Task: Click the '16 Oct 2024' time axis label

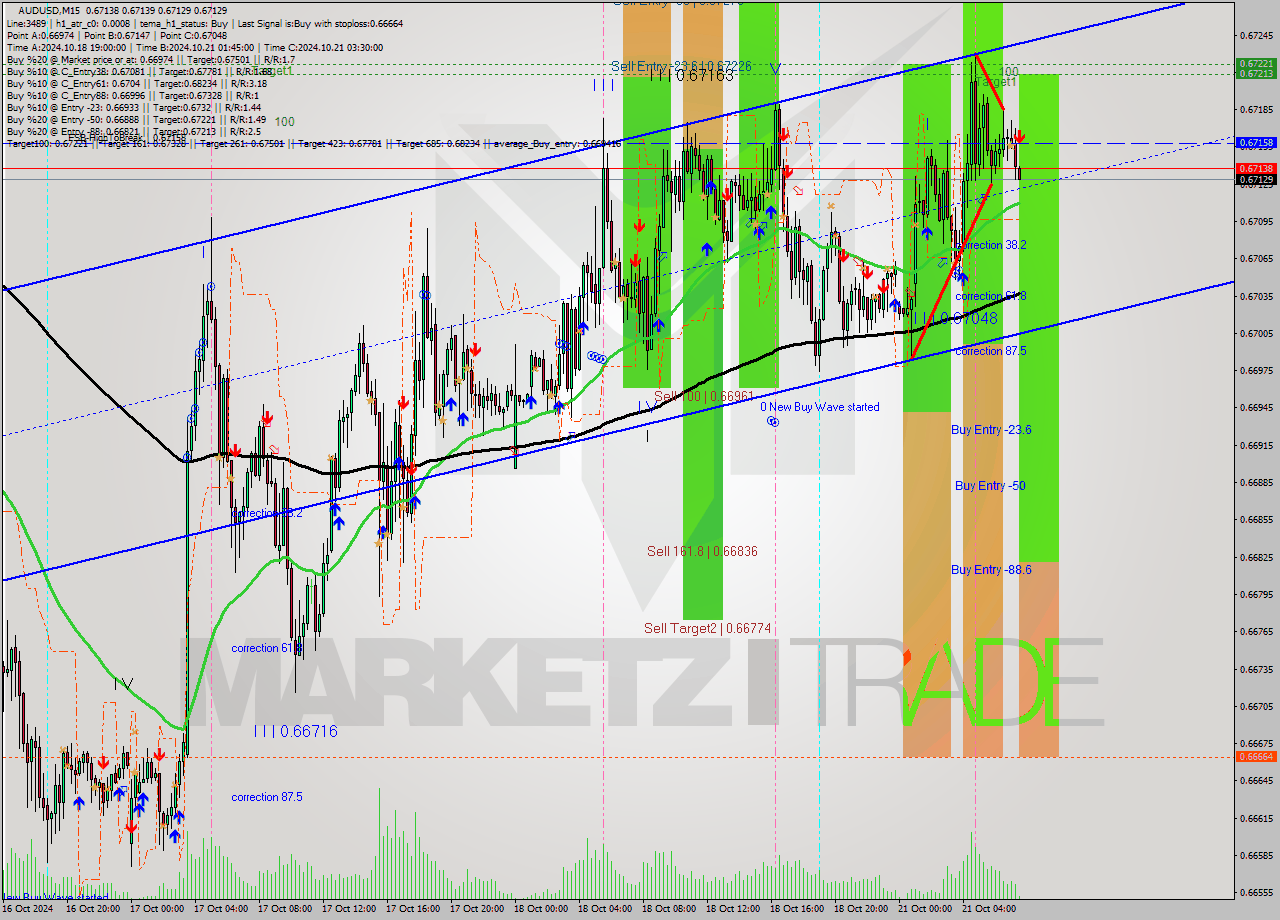Action: 29,909
